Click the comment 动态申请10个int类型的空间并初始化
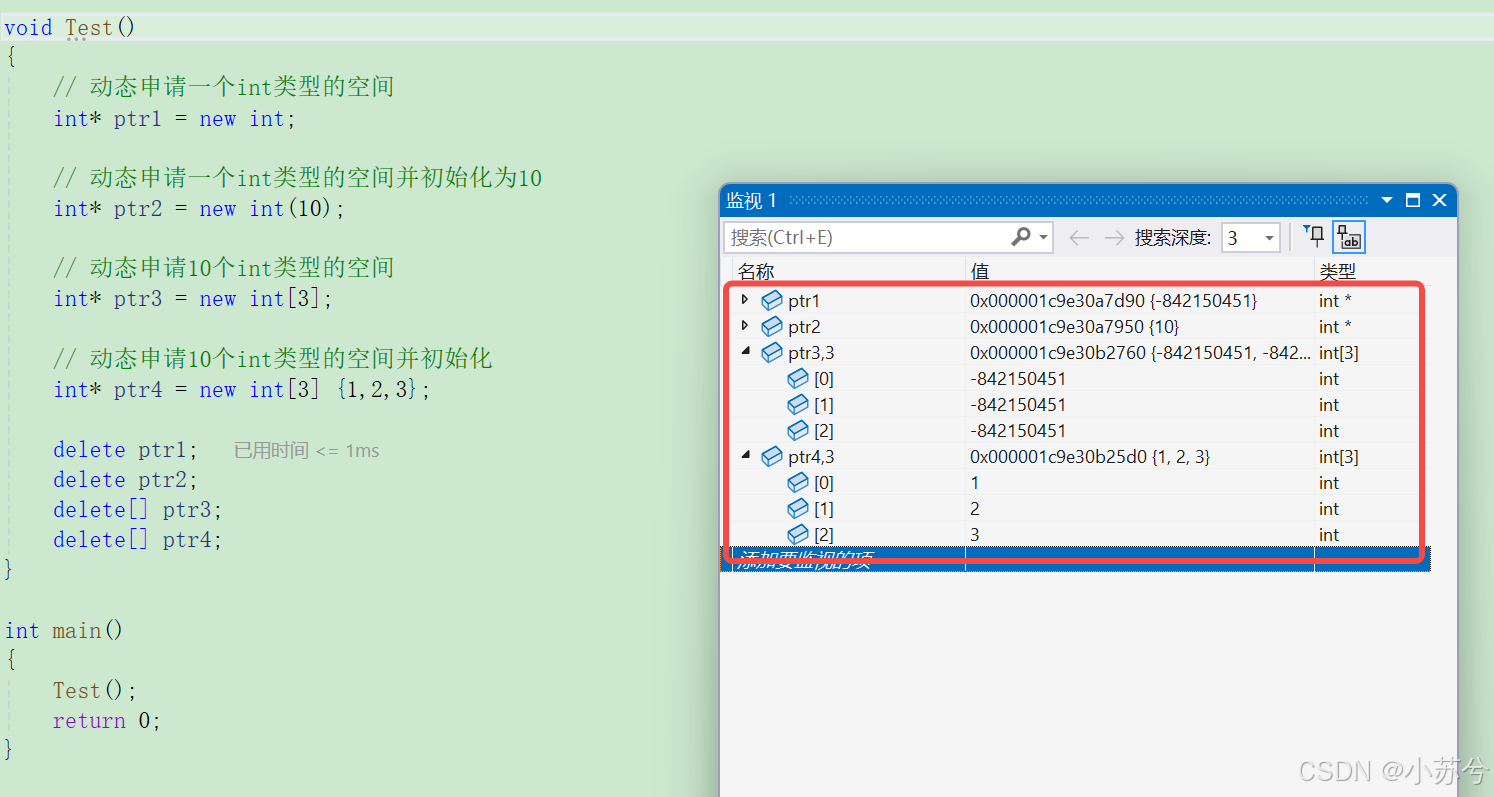This screenshot has height=797, width=1494. (273, 358)
